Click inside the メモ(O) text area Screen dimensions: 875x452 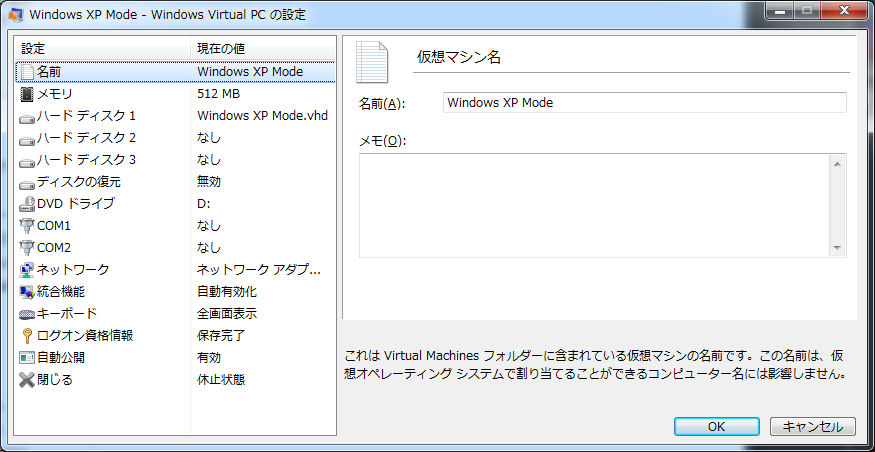coord(594,205)
